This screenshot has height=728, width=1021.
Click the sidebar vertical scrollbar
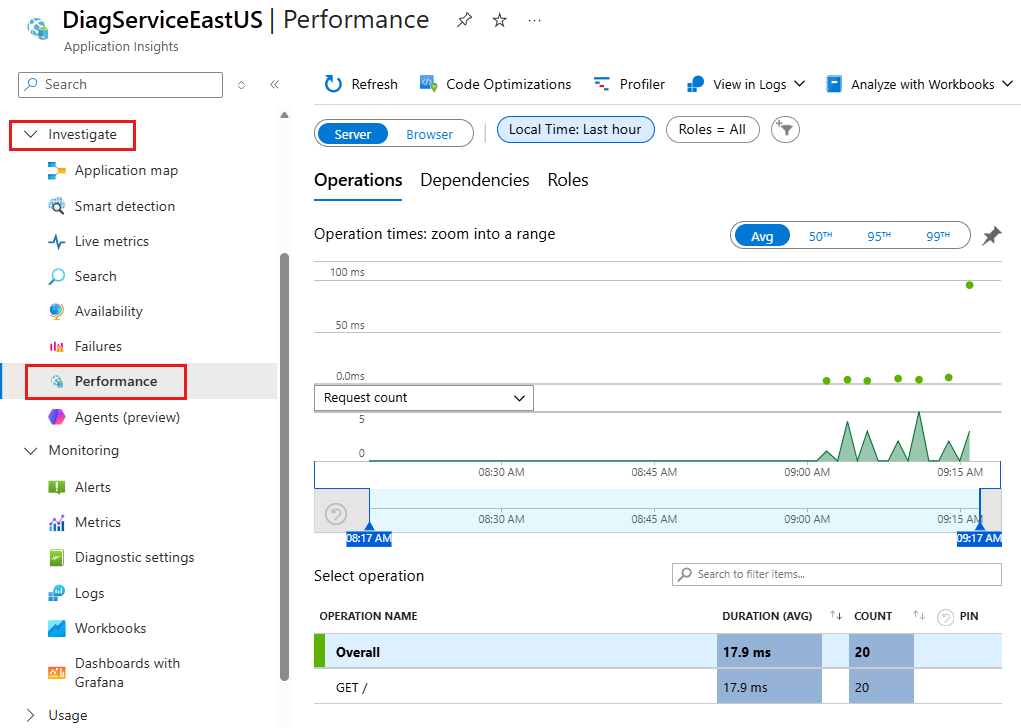click(x=284, y=466)
